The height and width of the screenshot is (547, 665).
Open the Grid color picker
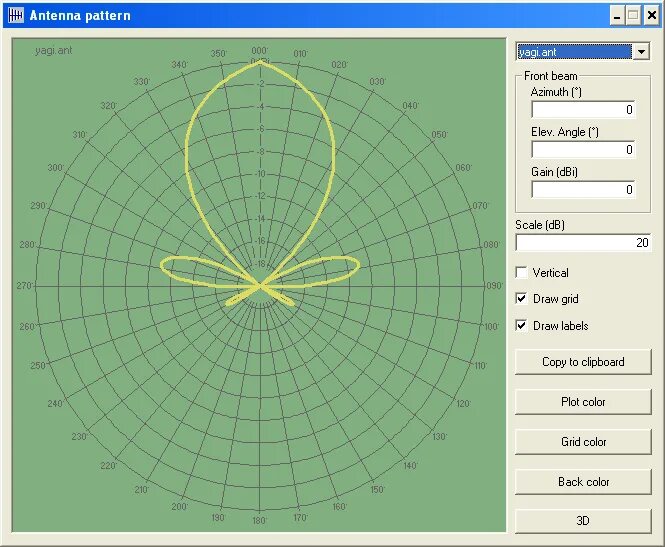(x=583, y=442)
